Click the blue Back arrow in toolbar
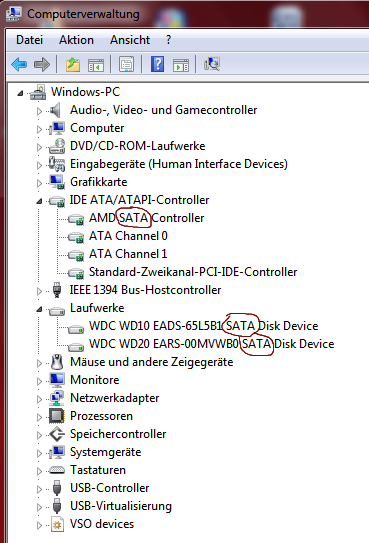 pos(19,64)
